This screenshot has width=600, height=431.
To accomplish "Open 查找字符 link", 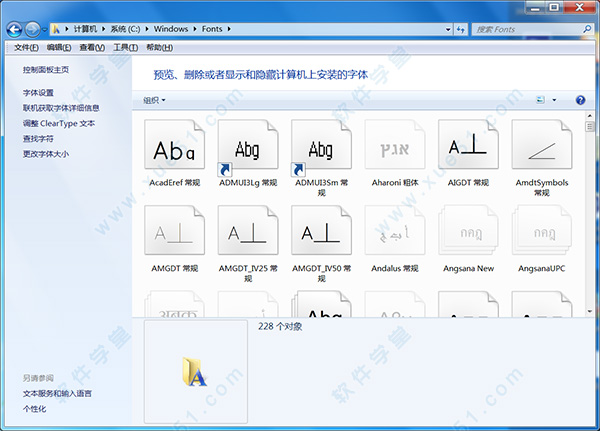I will tap(38, 139).
